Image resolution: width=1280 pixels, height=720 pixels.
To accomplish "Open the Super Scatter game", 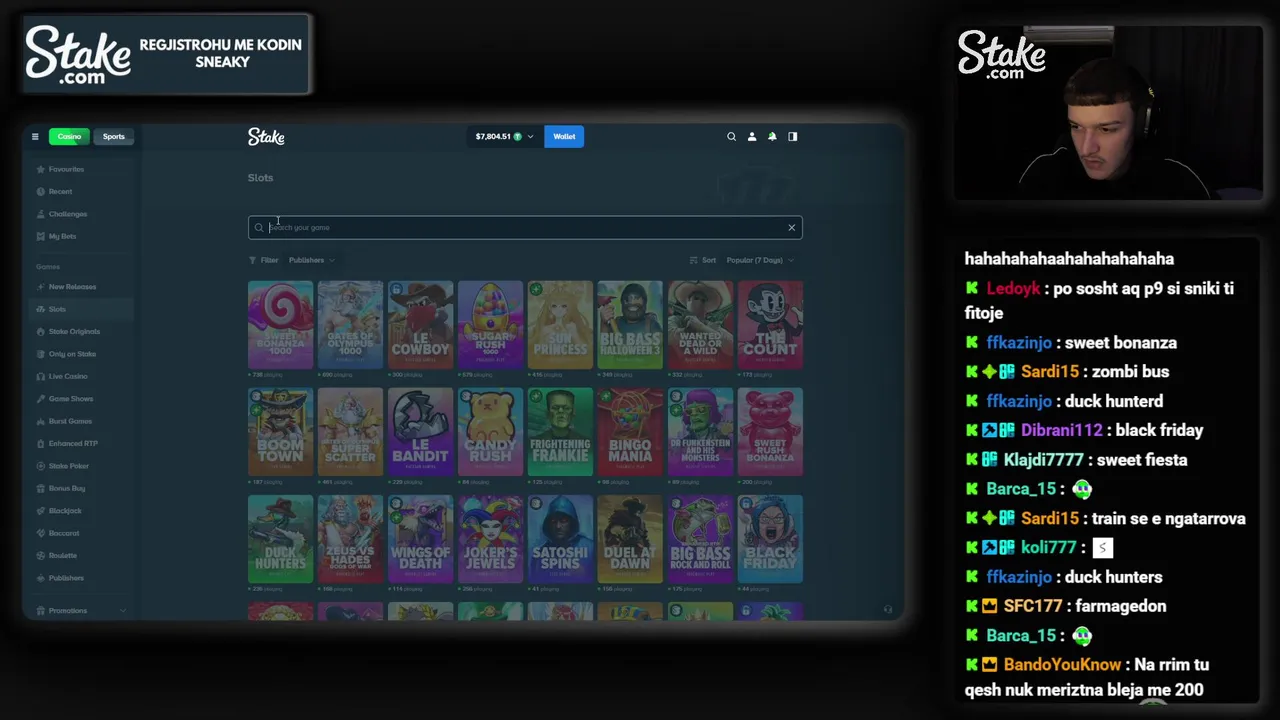I will click(x=350, y=432).
